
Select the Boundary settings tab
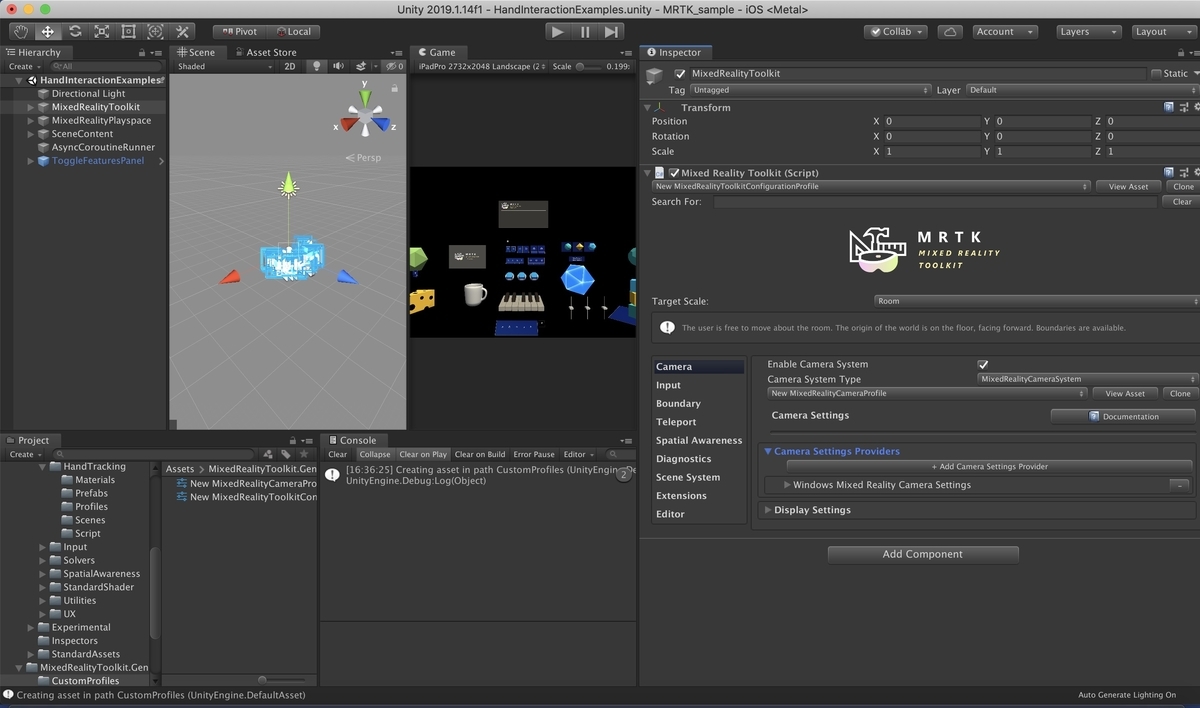coord(698,404)
